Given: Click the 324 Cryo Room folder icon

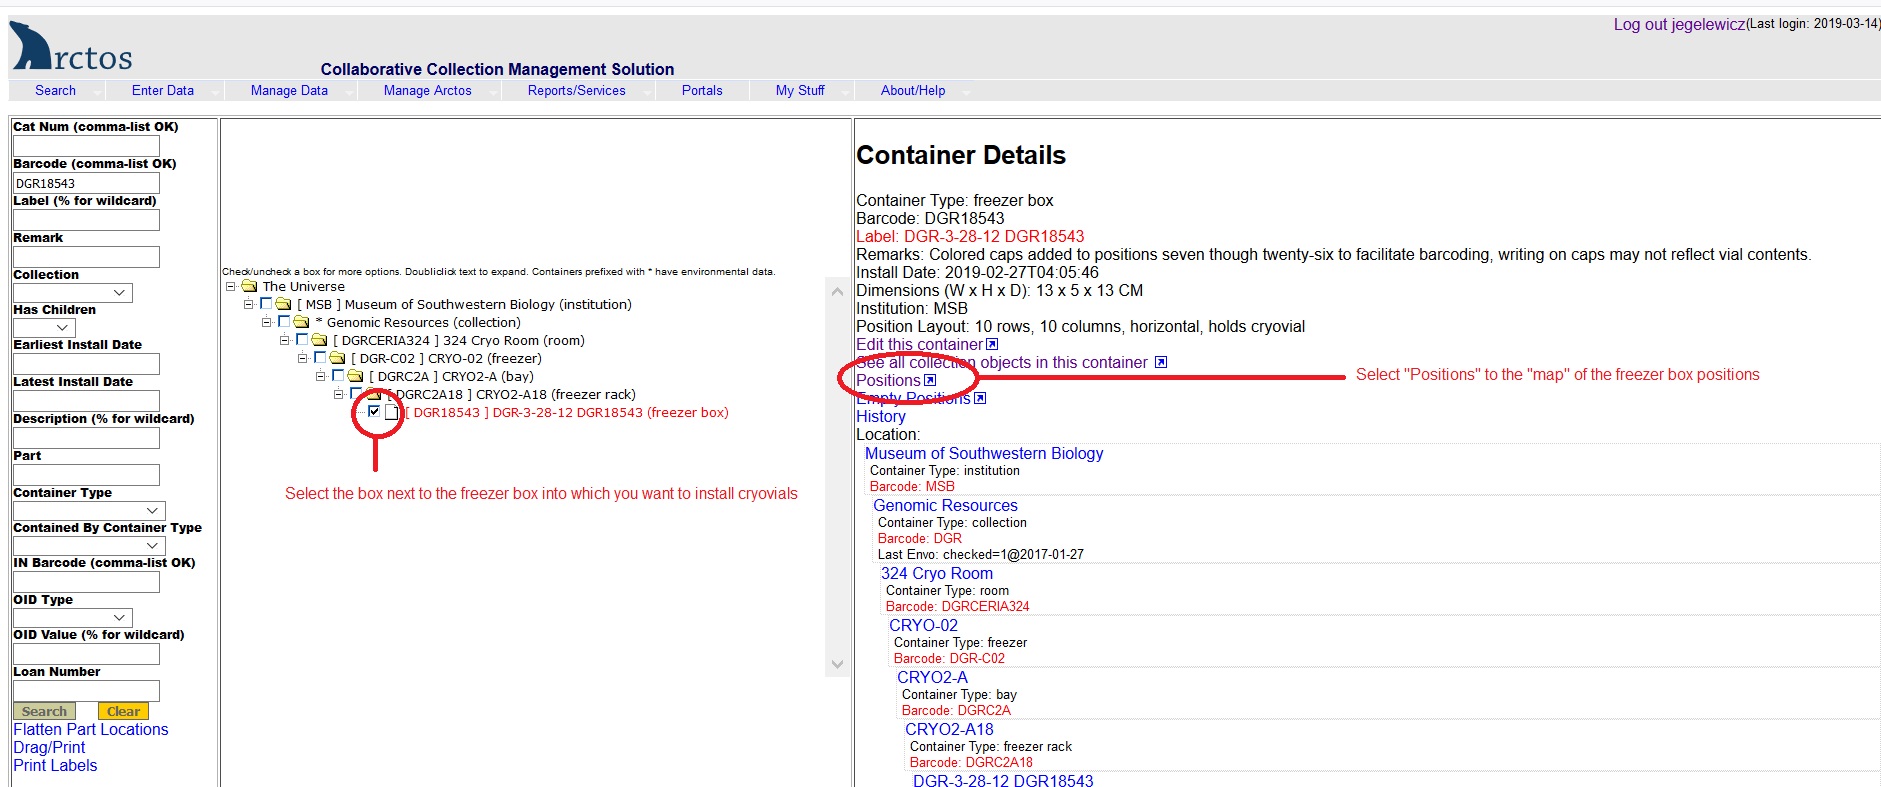Looking at the screenshot, I should pos(319,340).
